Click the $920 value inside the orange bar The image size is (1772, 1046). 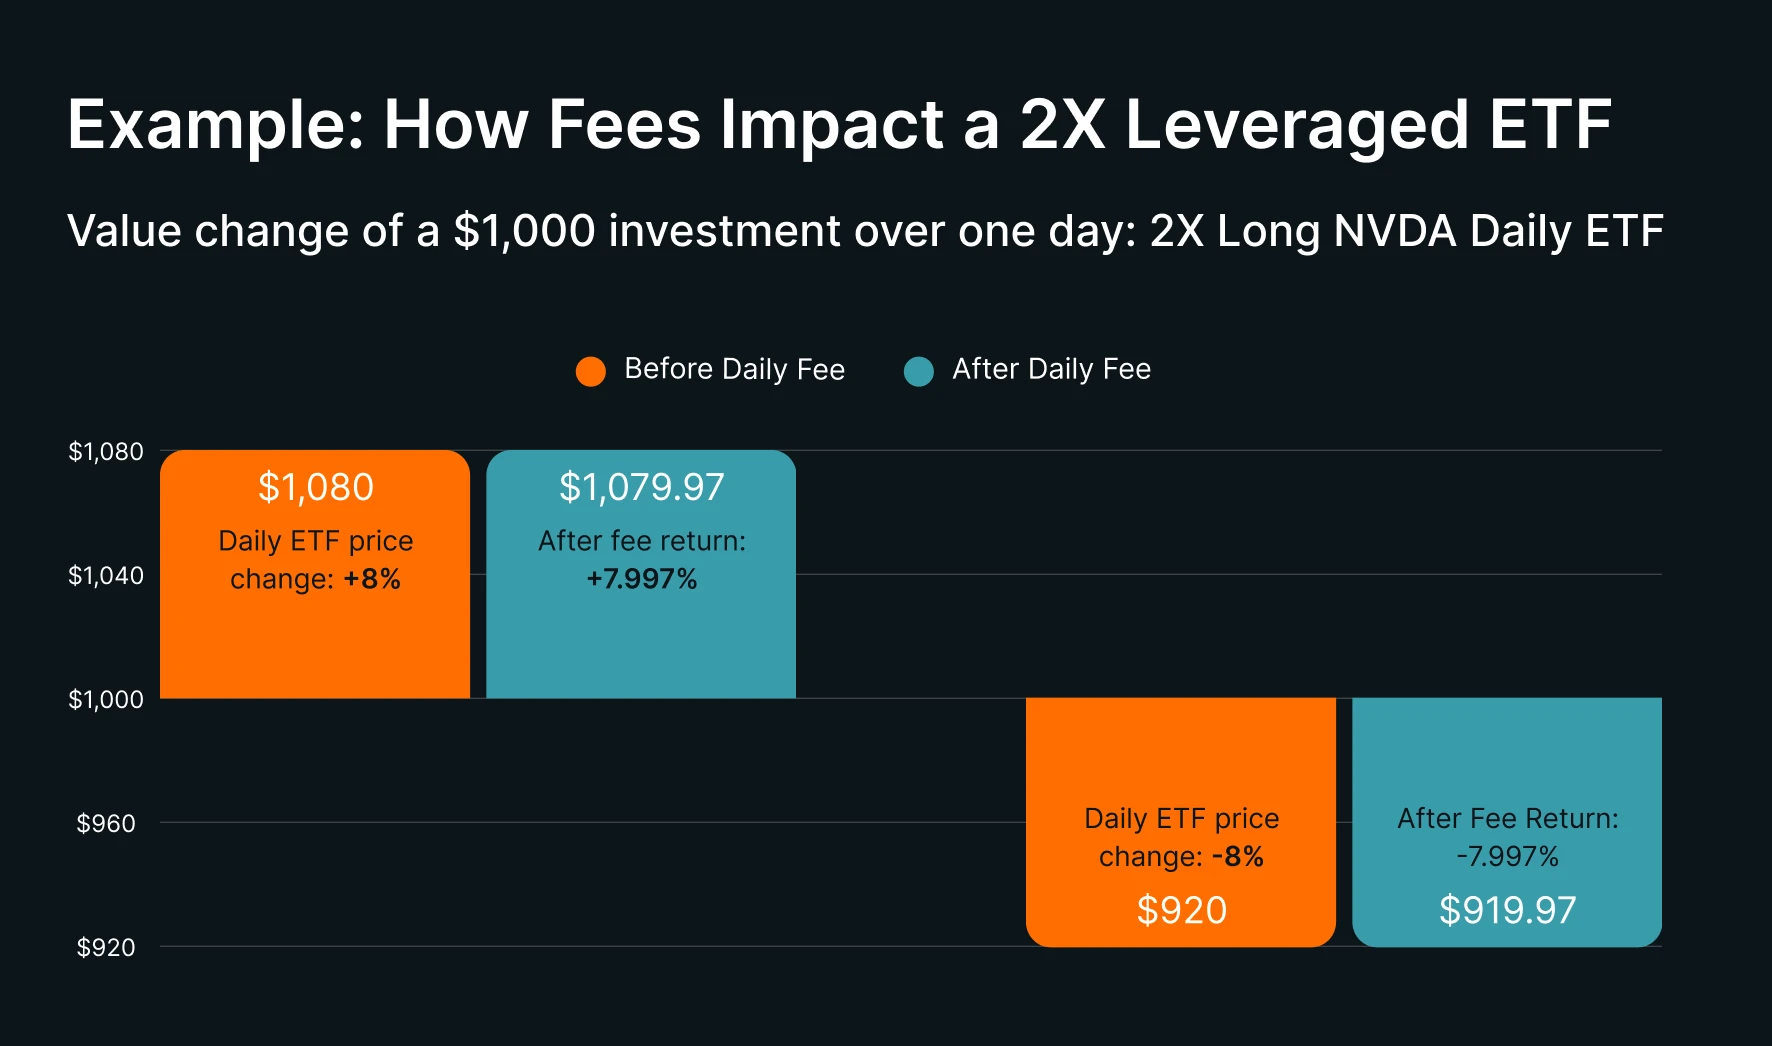tap(1181, 910)
